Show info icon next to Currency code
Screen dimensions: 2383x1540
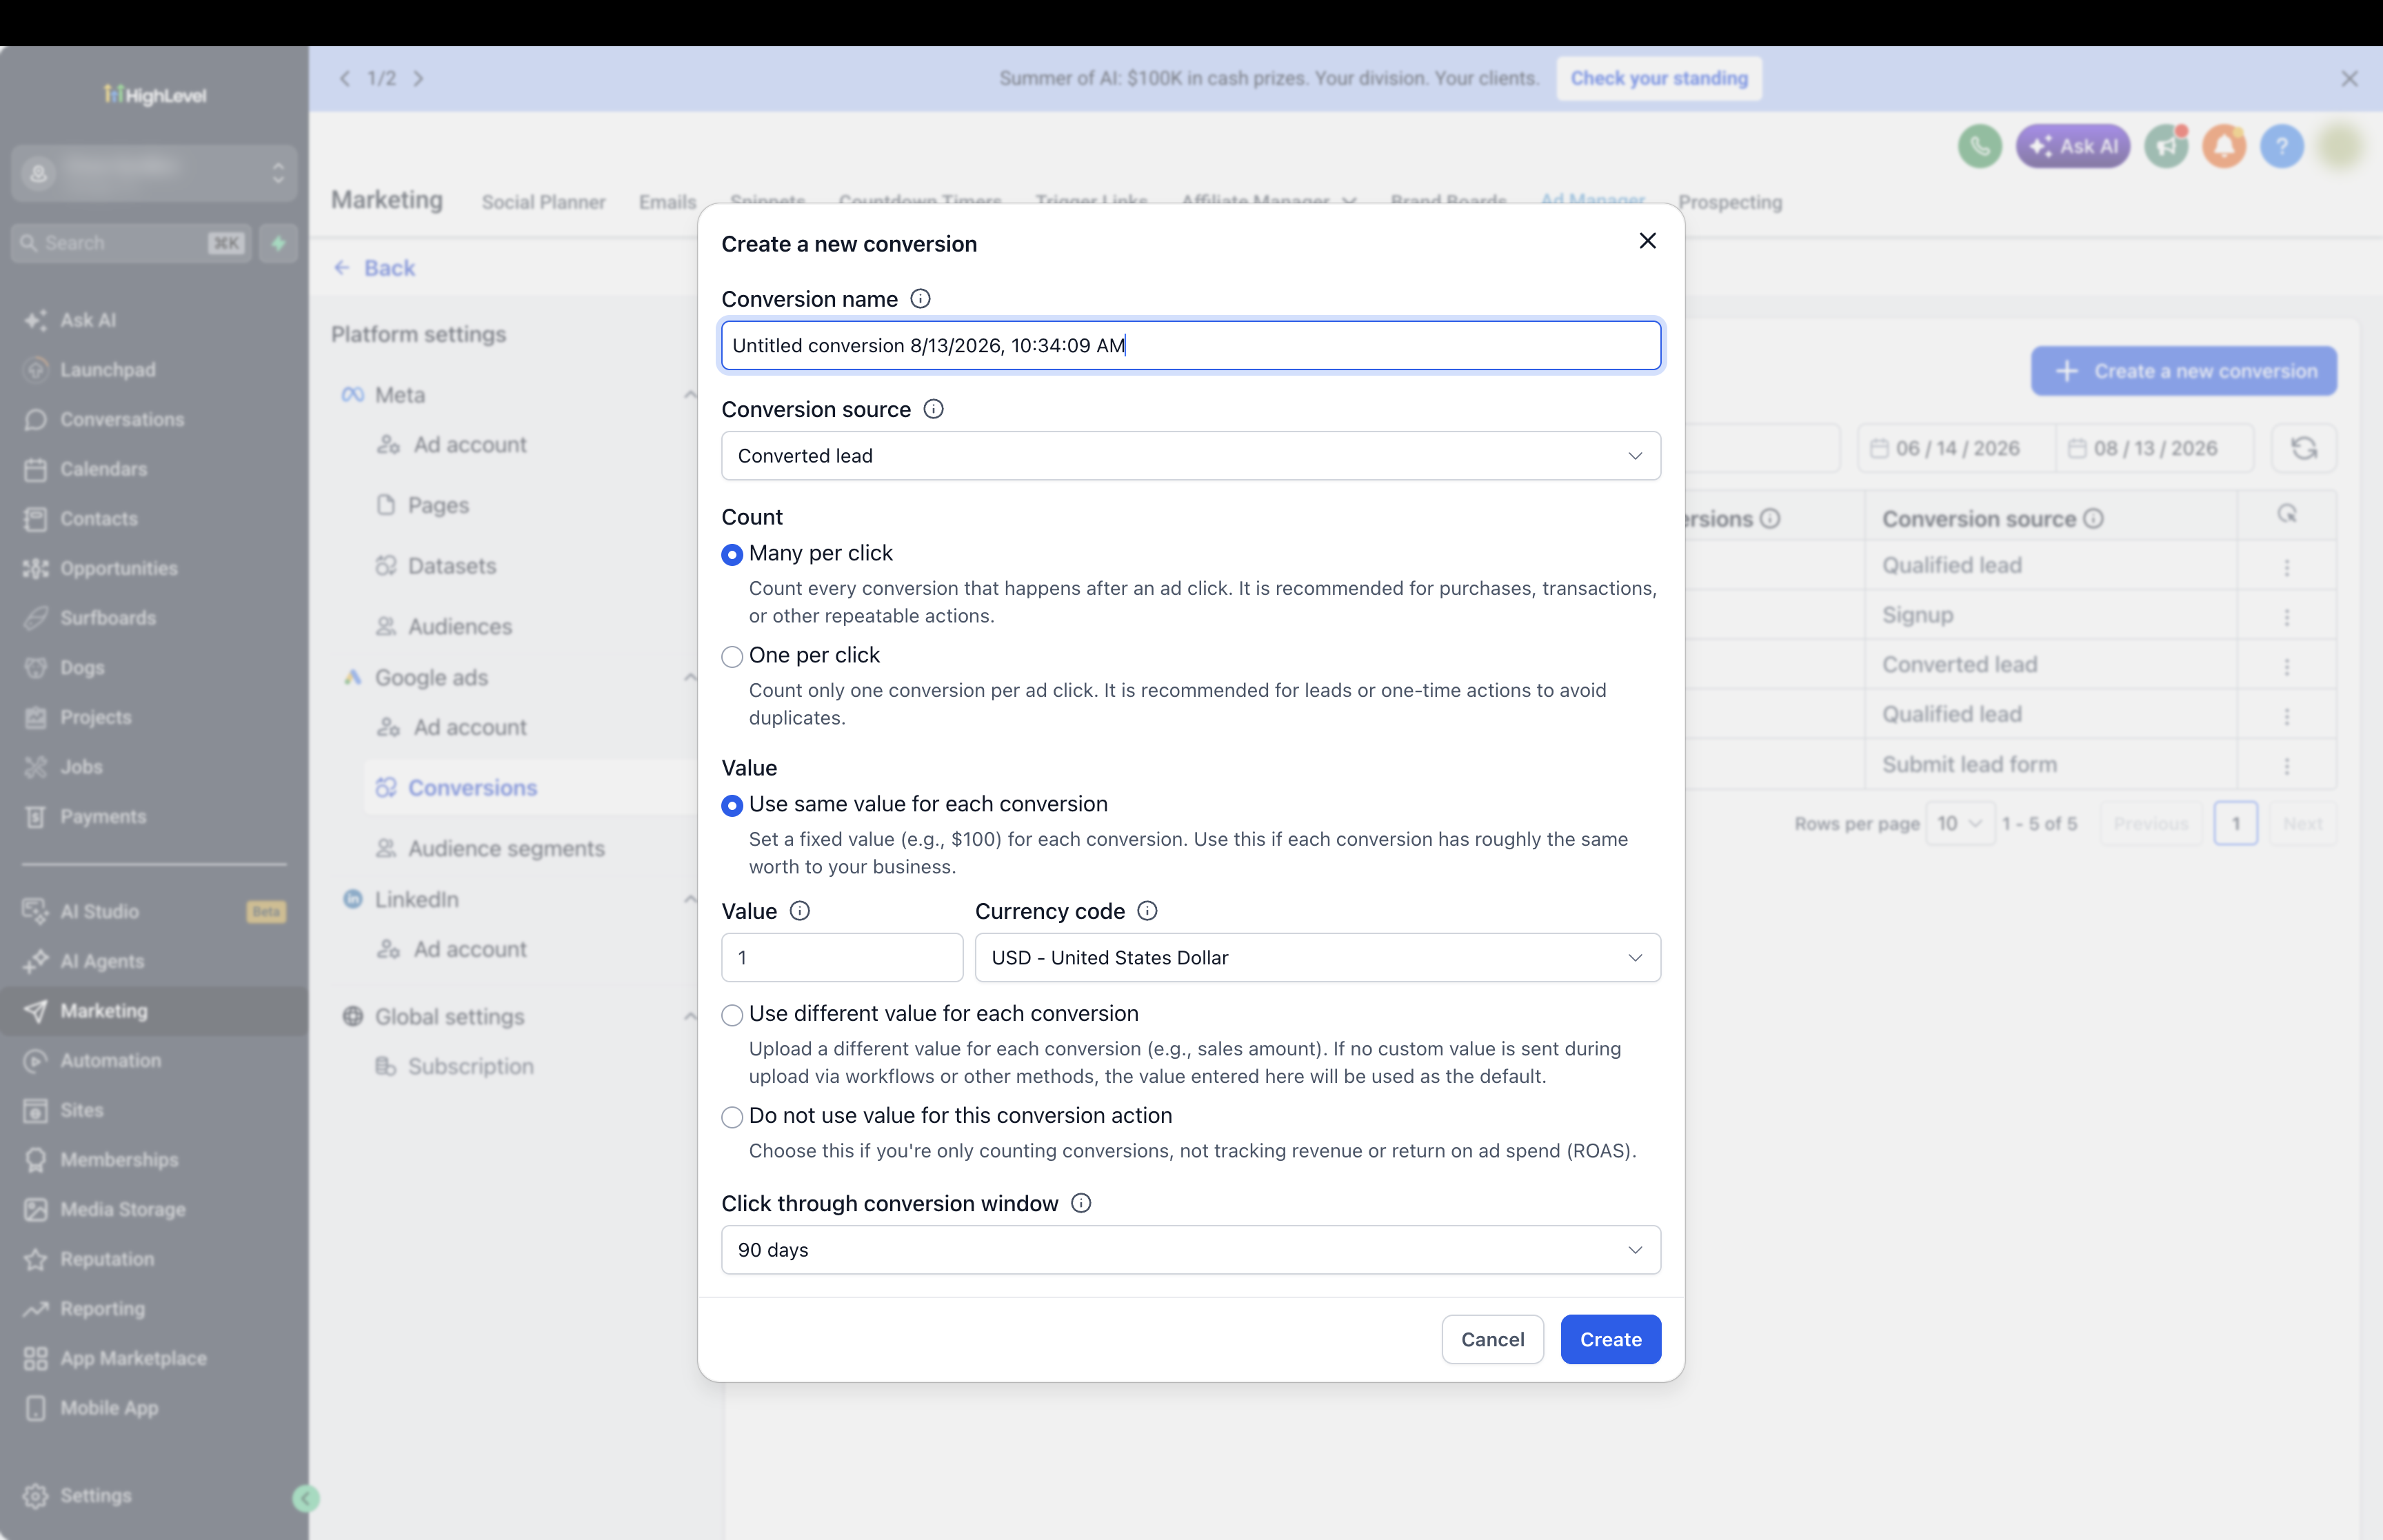(1147, 911)
